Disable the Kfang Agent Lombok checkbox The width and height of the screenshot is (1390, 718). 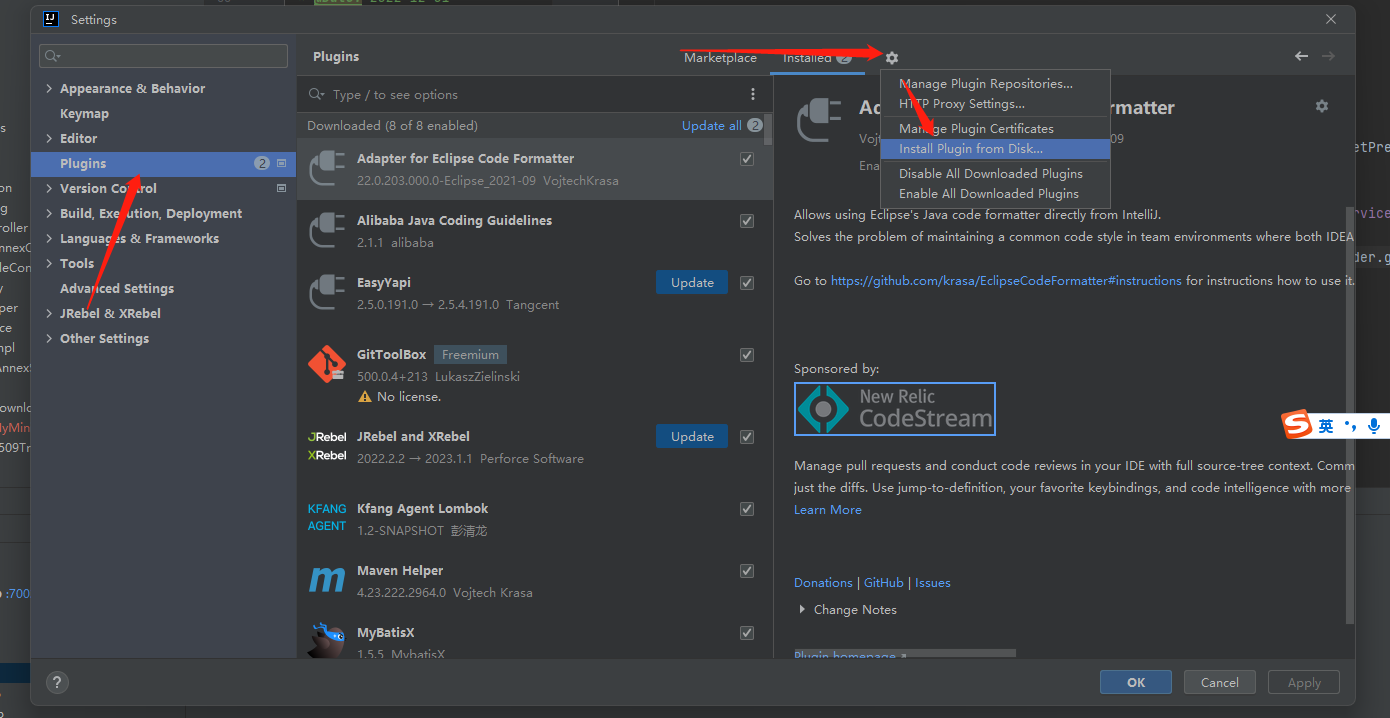click(747, 509)
